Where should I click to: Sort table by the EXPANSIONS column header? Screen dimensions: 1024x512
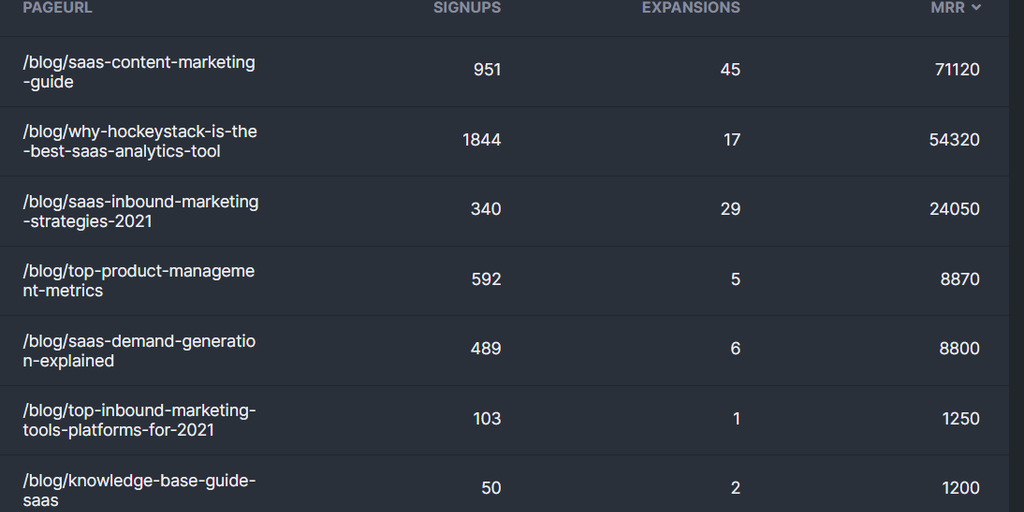(x=691, y=8)
